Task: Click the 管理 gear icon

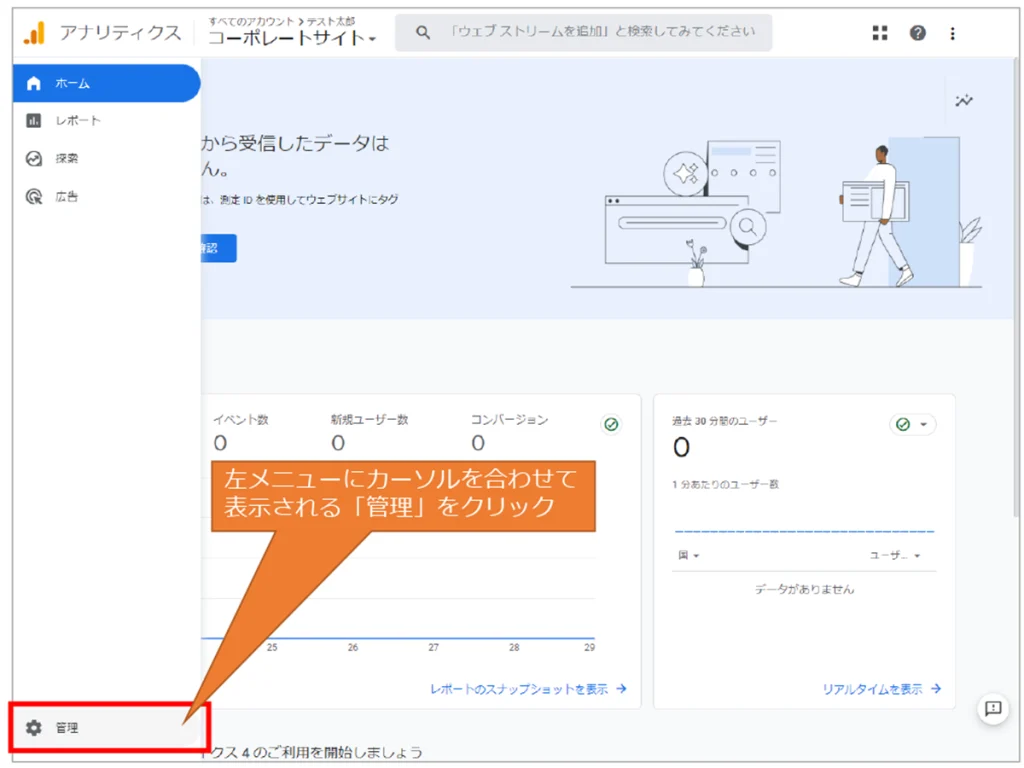Action: click(34, 728)
